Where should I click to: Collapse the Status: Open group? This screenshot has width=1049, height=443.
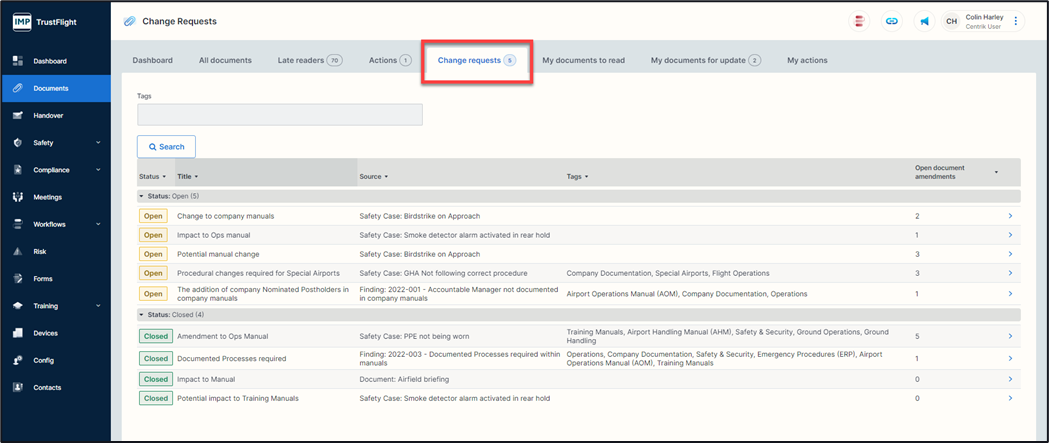tap(142, 196)
